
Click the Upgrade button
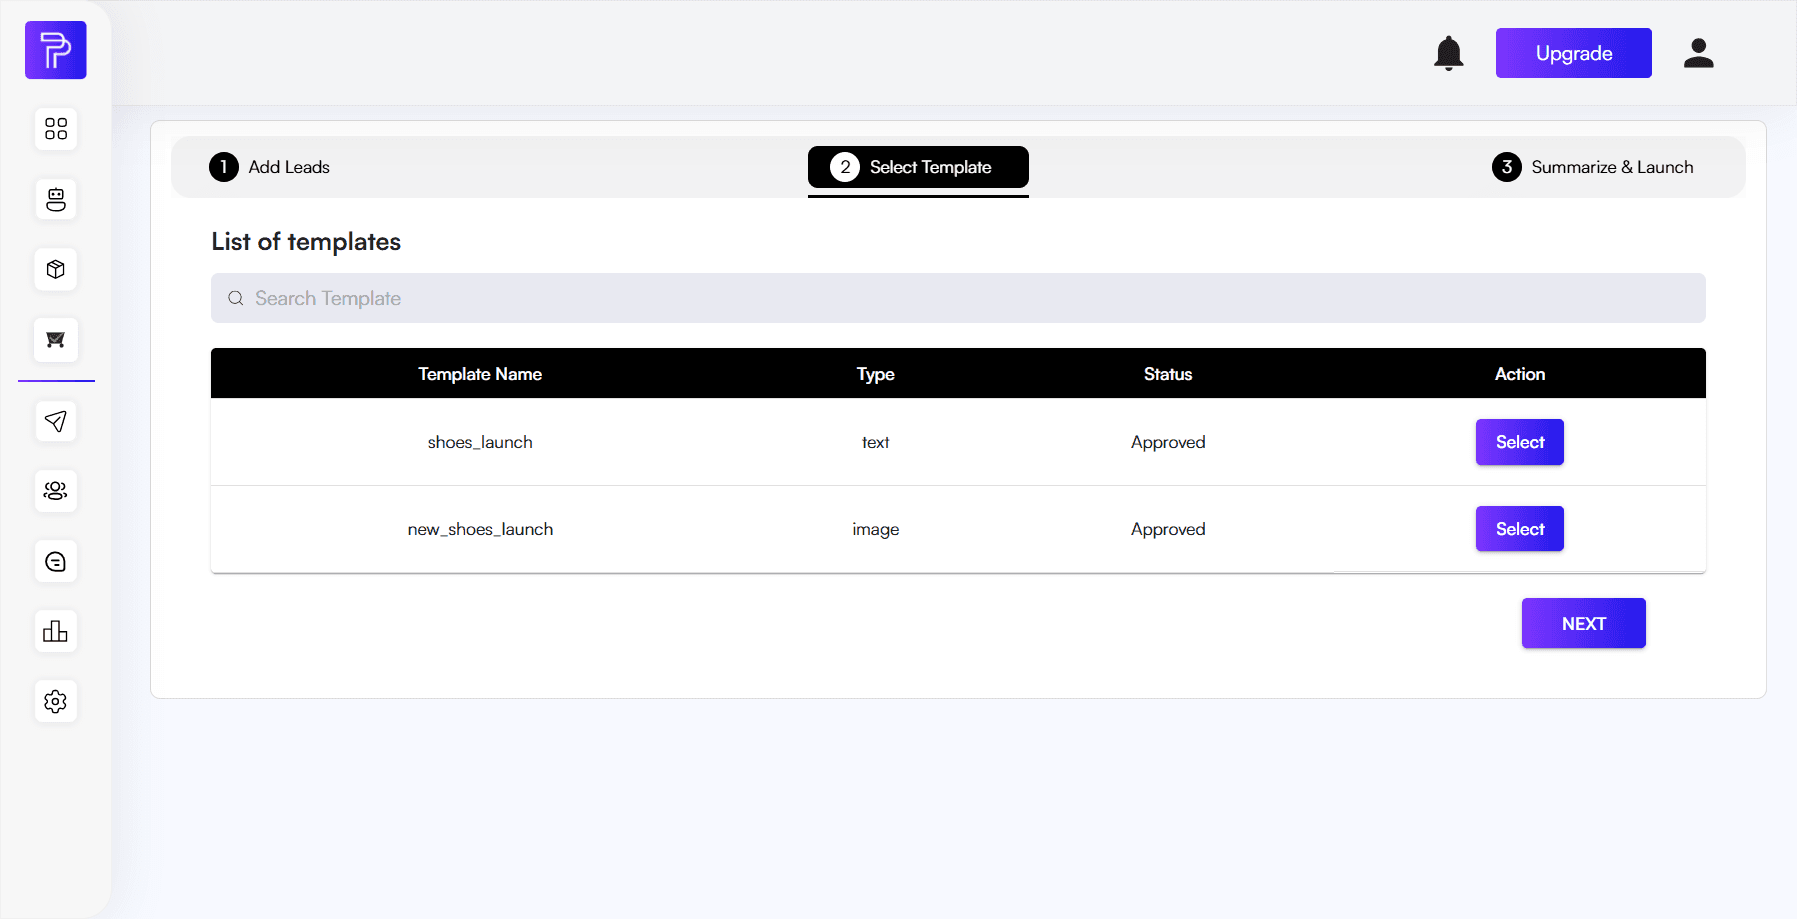(x=1573, y=53)
